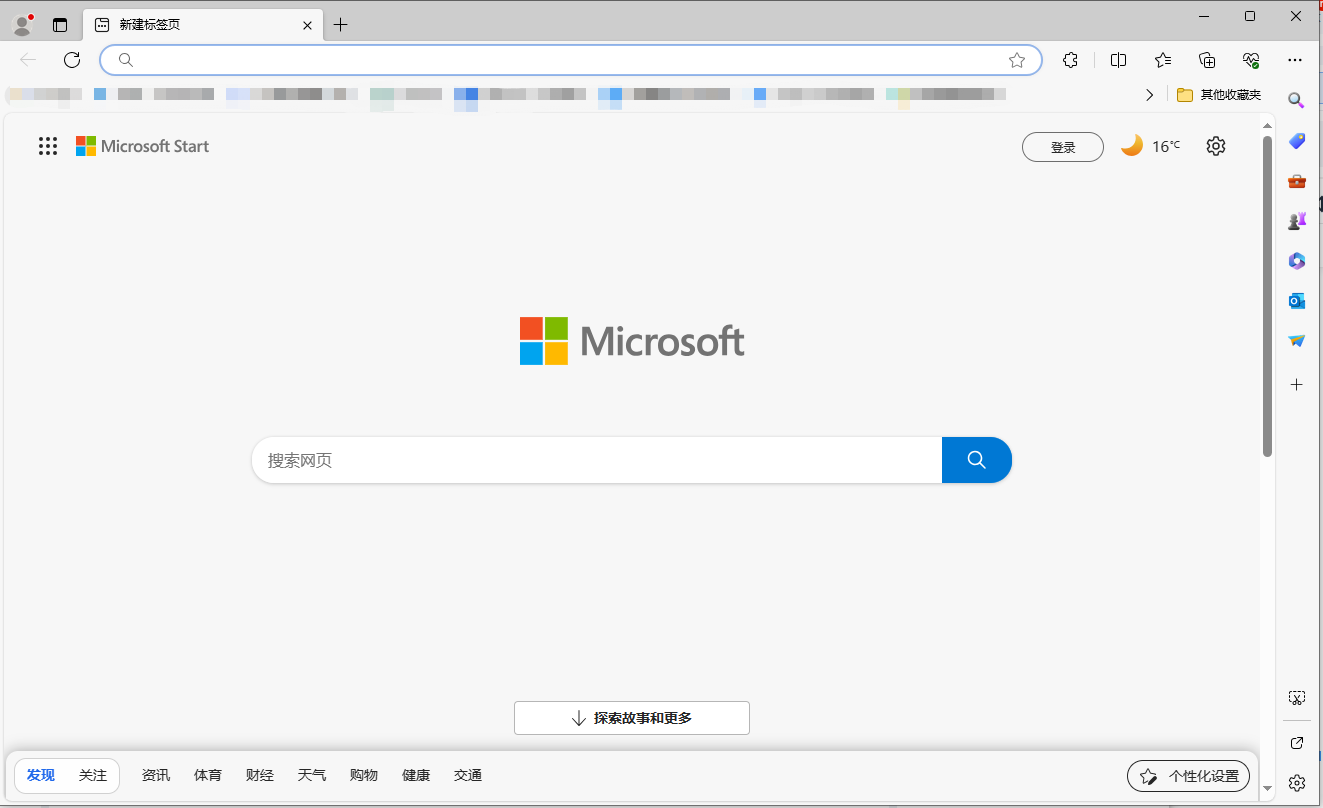Refresh the current page
Viewport: 1323px width, 808px height.
(72, 60)
